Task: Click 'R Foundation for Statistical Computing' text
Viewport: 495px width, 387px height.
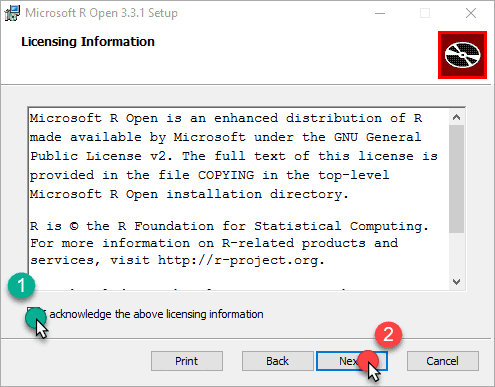Action: click(x=273, y=226)
